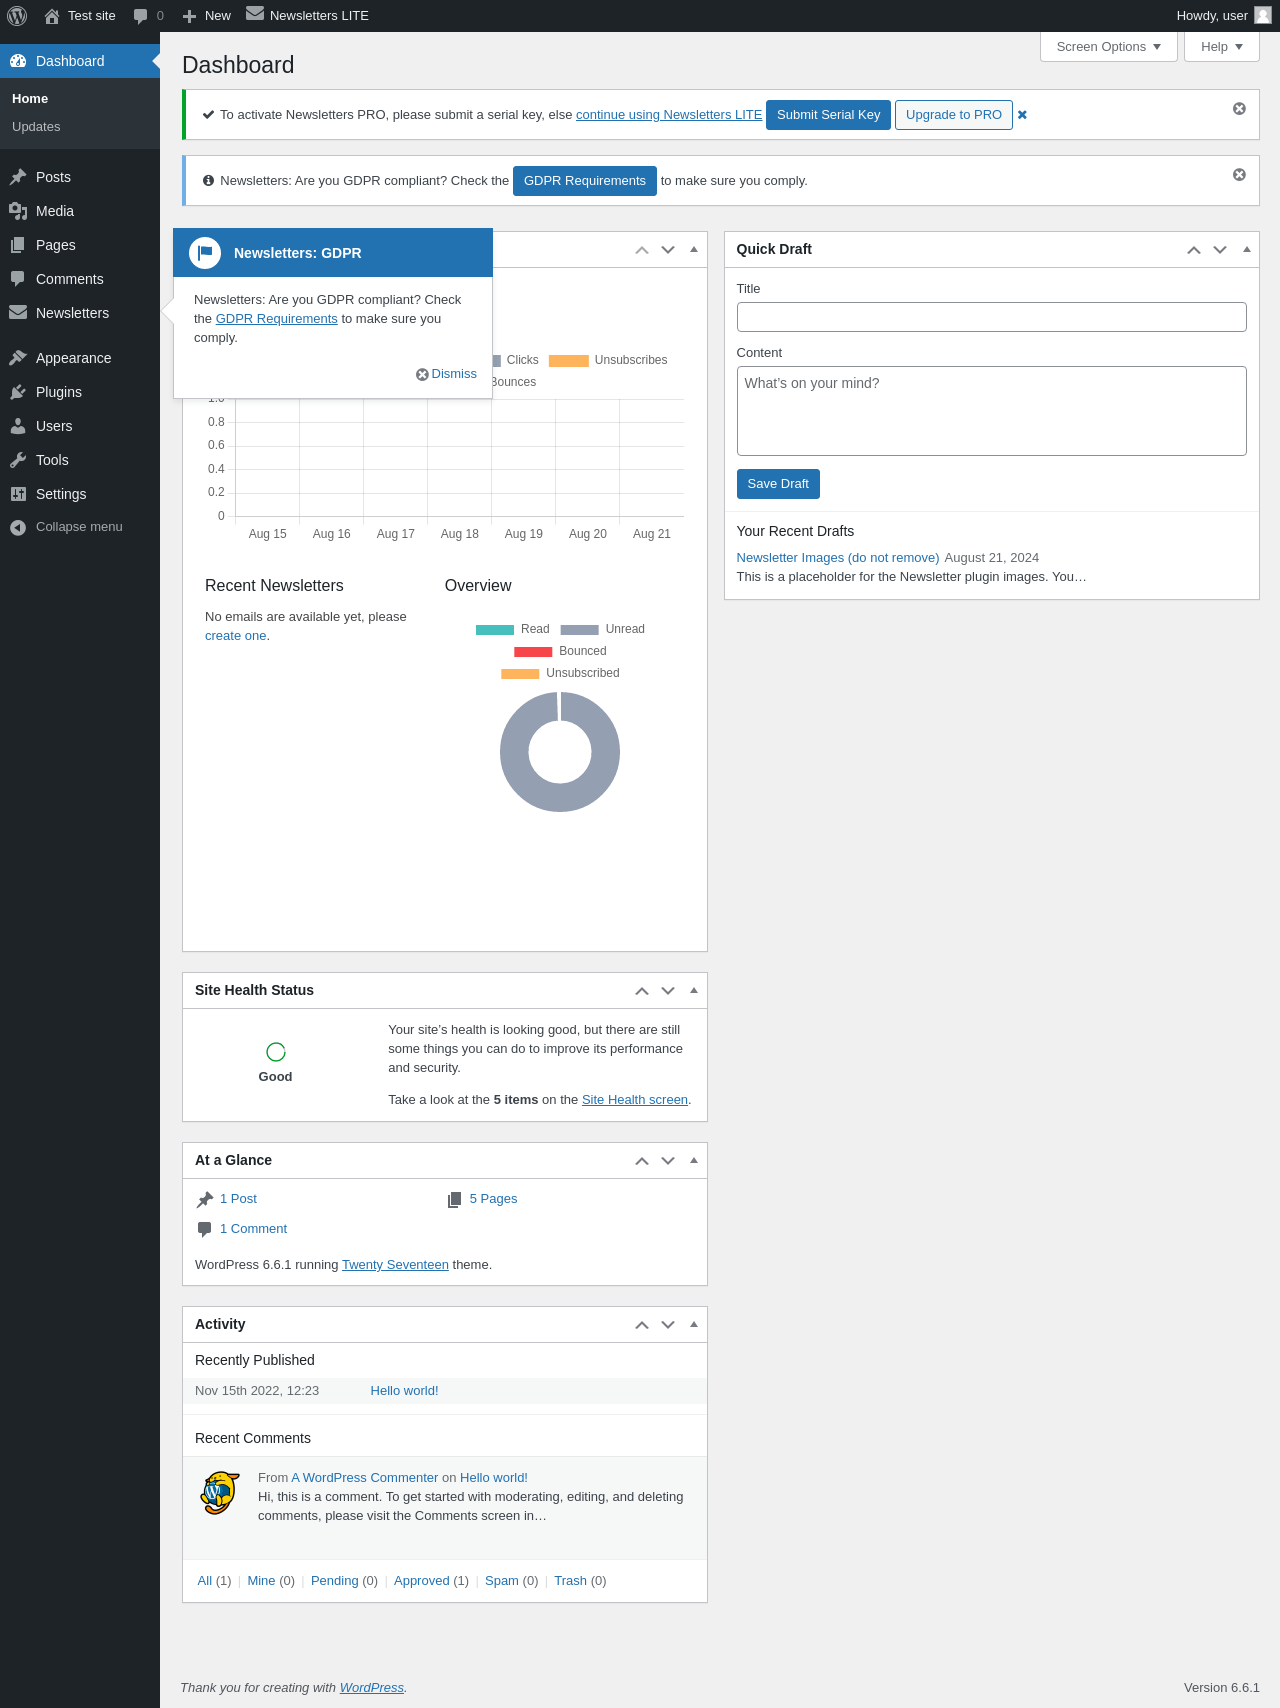Toggle the Bounced legend in Overview chart
Screen dimensions: 1280x1708
[560, 651]
